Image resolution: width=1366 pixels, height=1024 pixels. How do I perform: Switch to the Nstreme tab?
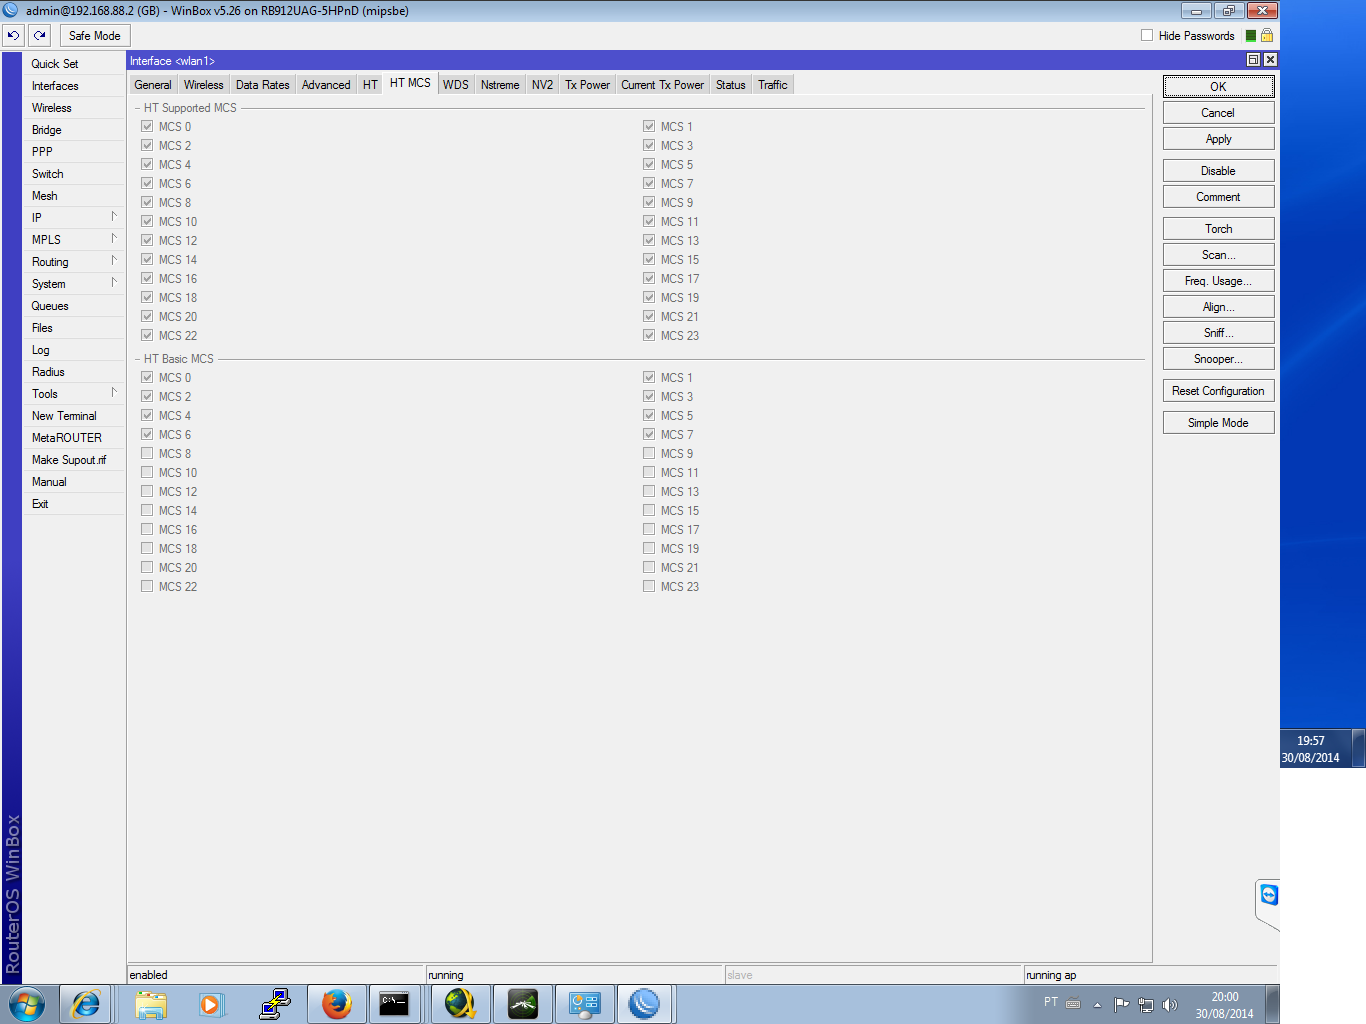(500, 85)
